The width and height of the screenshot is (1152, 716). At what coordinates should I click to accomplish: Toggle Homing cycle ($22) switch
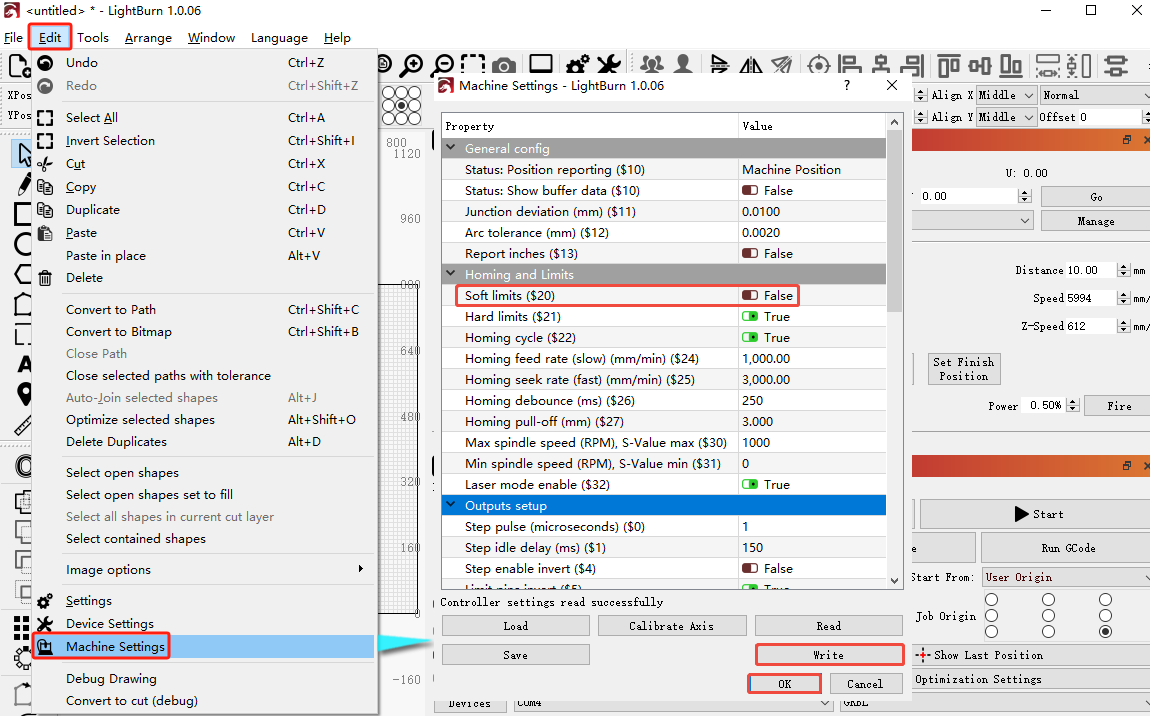click(750, 338)
